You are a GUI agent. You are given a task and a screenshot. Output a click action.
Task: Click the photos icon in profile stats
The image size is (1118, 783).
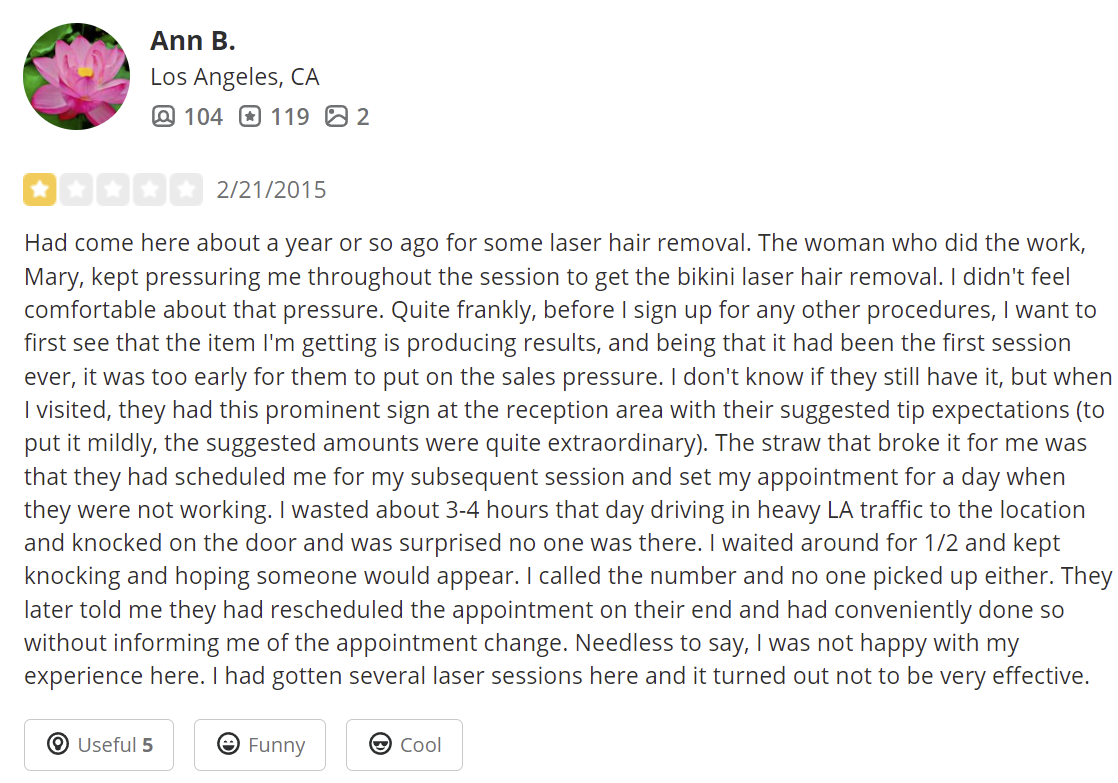click(x=337, y=117)
